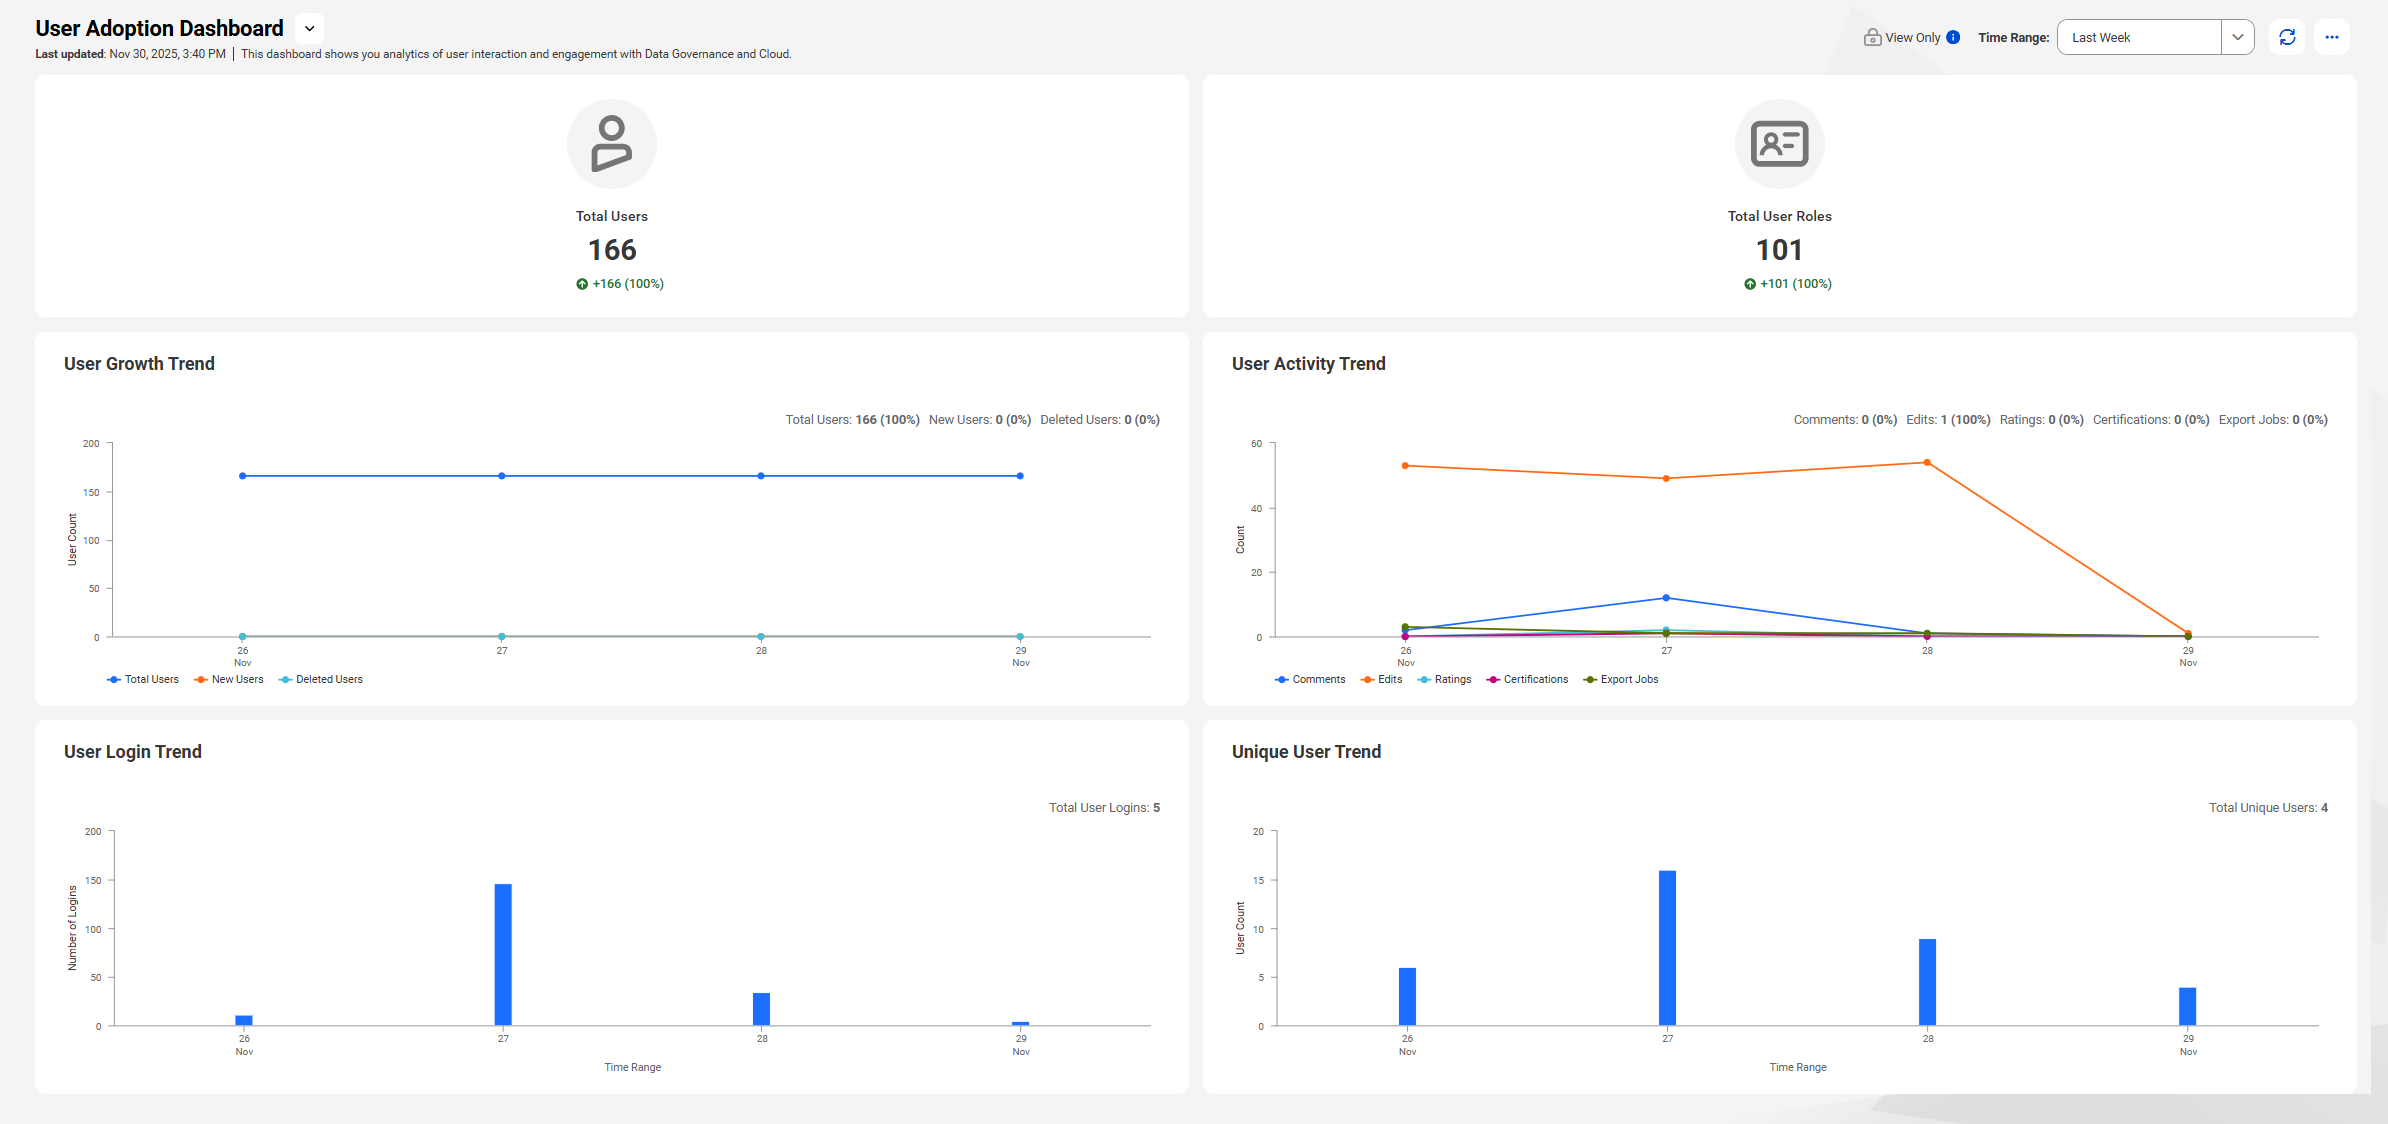Click the View Only label
The width and height of the screenshot is (2388, 1124).
[1913, 38]
